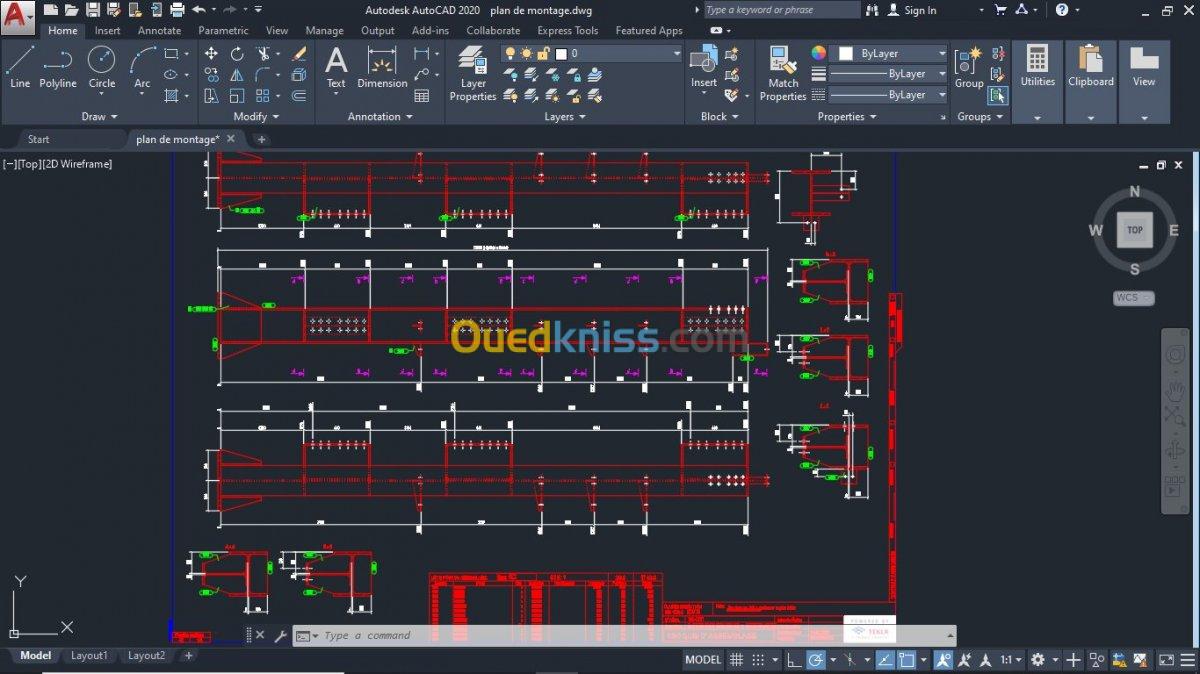Click the Plot printer icon
Image resolution: width=1200 pixels, height=674 pixels.
(x=178, y=10)
